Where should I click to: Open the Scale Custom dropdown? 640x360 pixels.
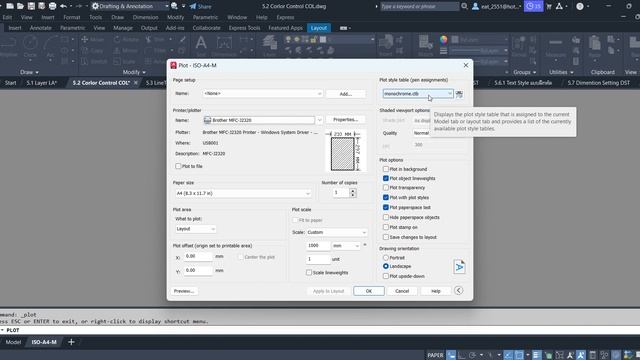point(336,232)
